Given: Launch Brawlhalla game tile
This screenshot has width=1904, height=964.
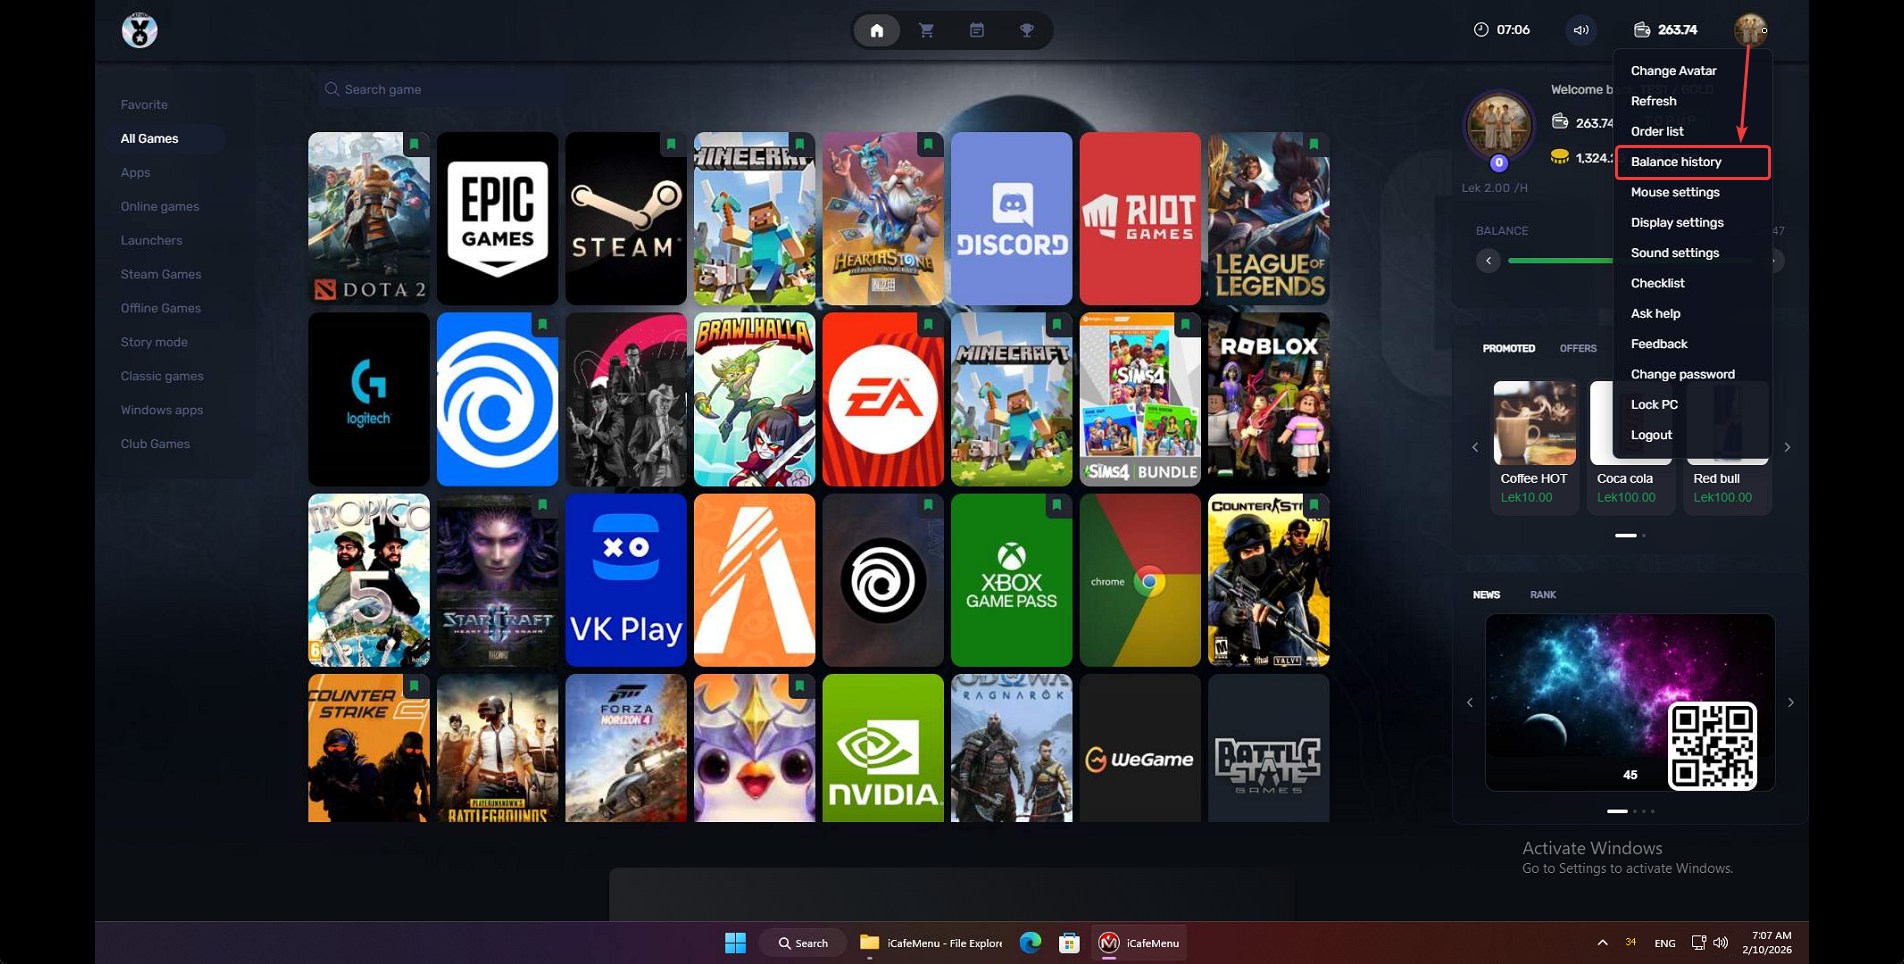Looking at the screenshot, I should point(755,399).
